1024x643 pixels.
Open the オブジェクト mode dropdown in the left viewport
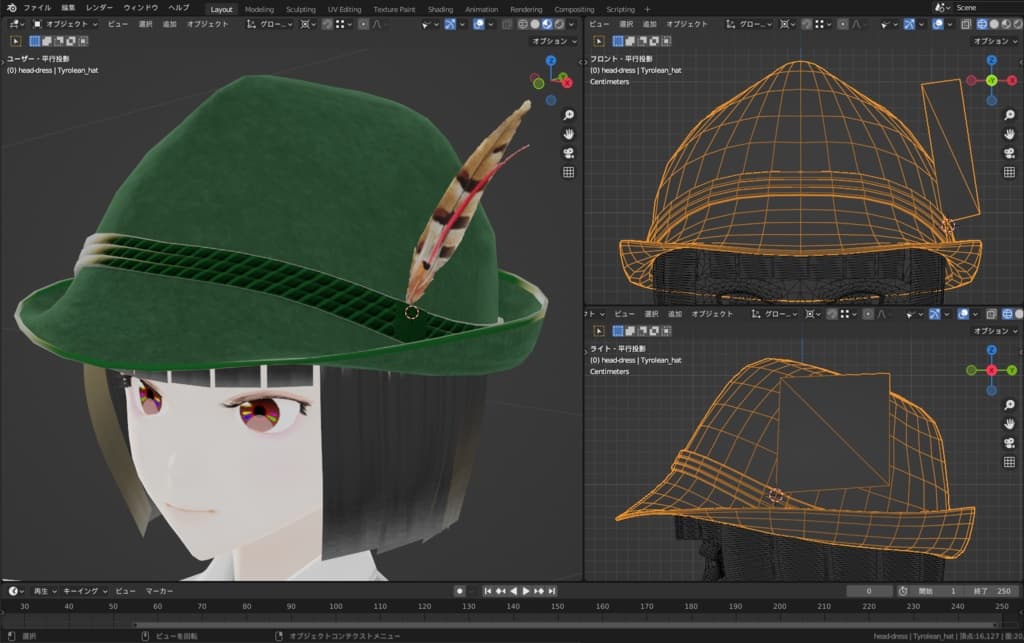(x=65, y=24)
